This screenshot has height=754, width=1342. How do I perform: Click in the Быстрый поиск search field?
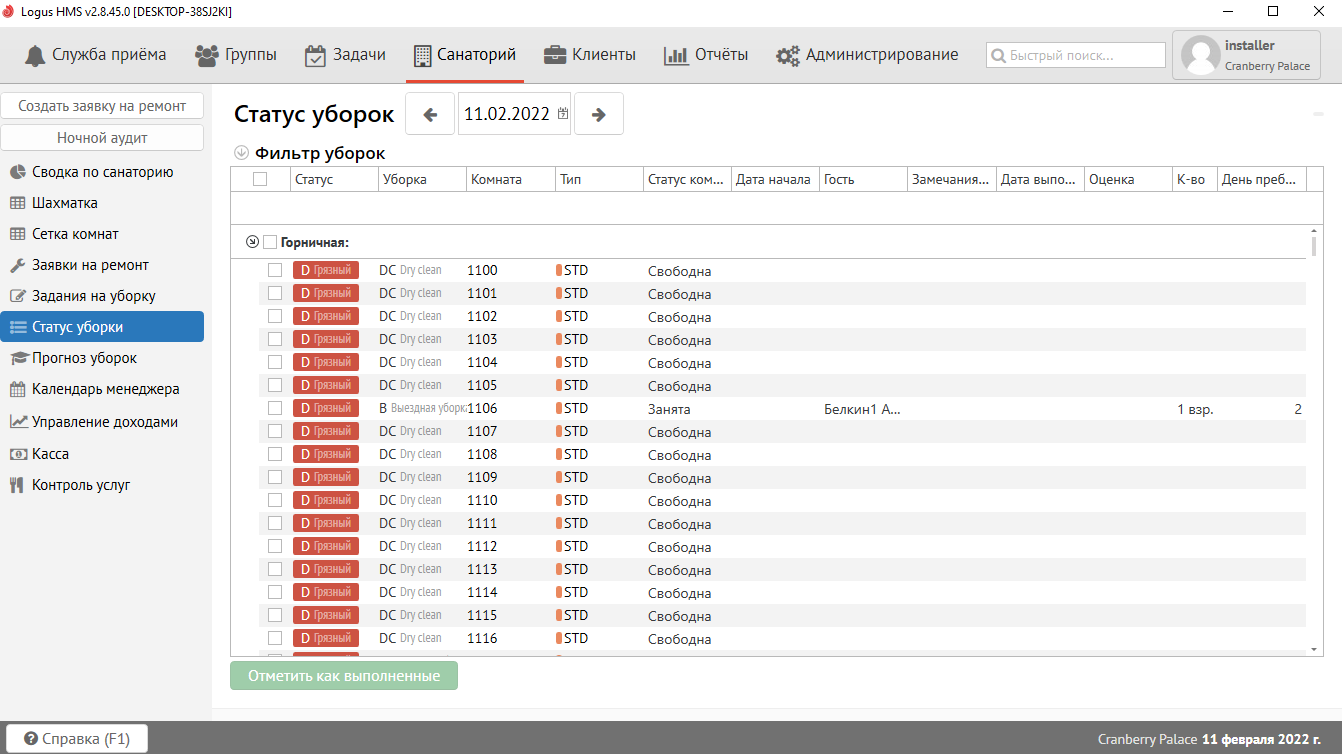1076,55
